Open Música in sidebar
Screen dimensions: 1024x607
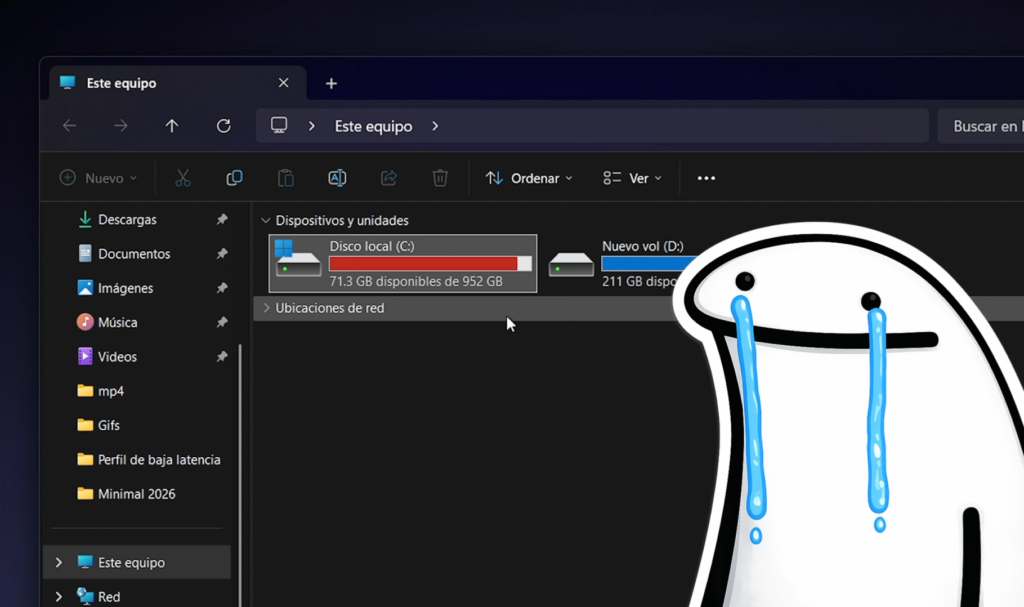(x=118, y=322)
